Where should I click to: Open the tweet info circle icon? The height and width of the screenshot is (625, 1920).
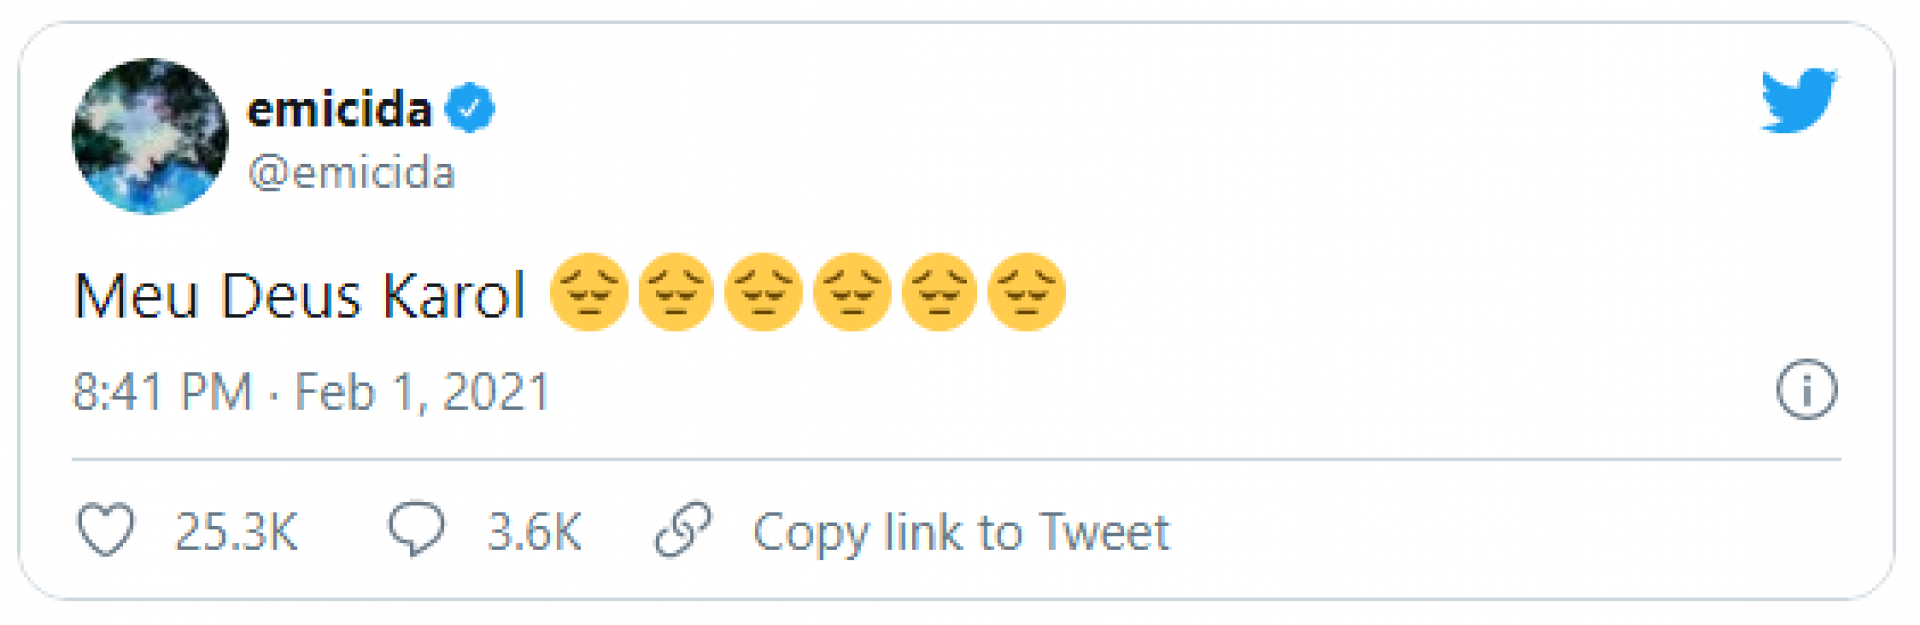tap(1806, 389)
